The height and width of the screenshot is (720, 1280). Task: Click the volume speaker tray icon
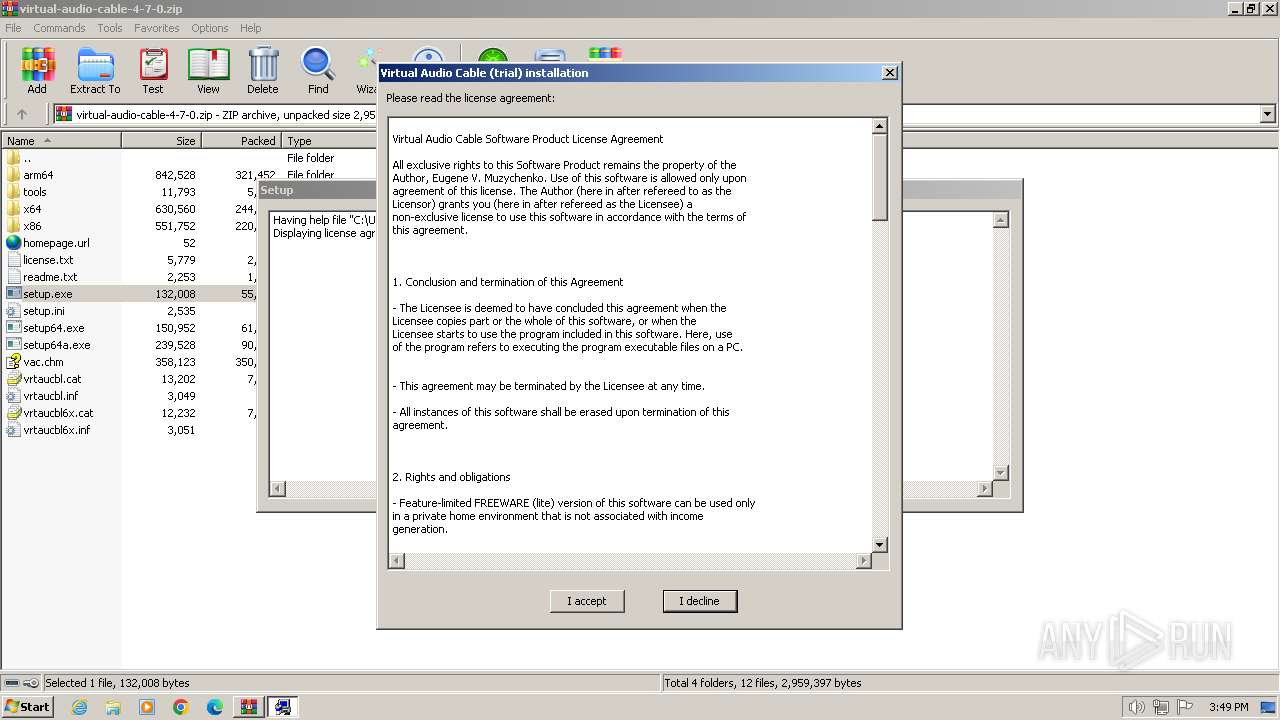tap(1136, 707)
